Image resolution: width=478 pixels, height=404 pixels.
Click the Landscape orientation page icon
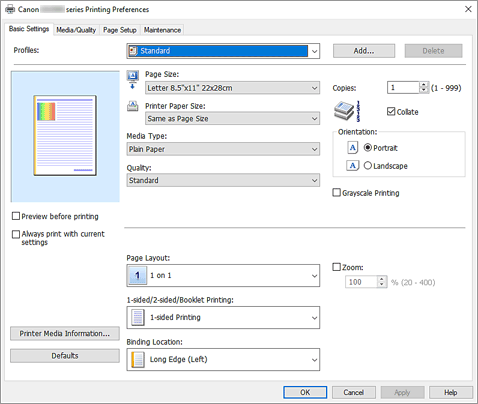tap(352, 165)
